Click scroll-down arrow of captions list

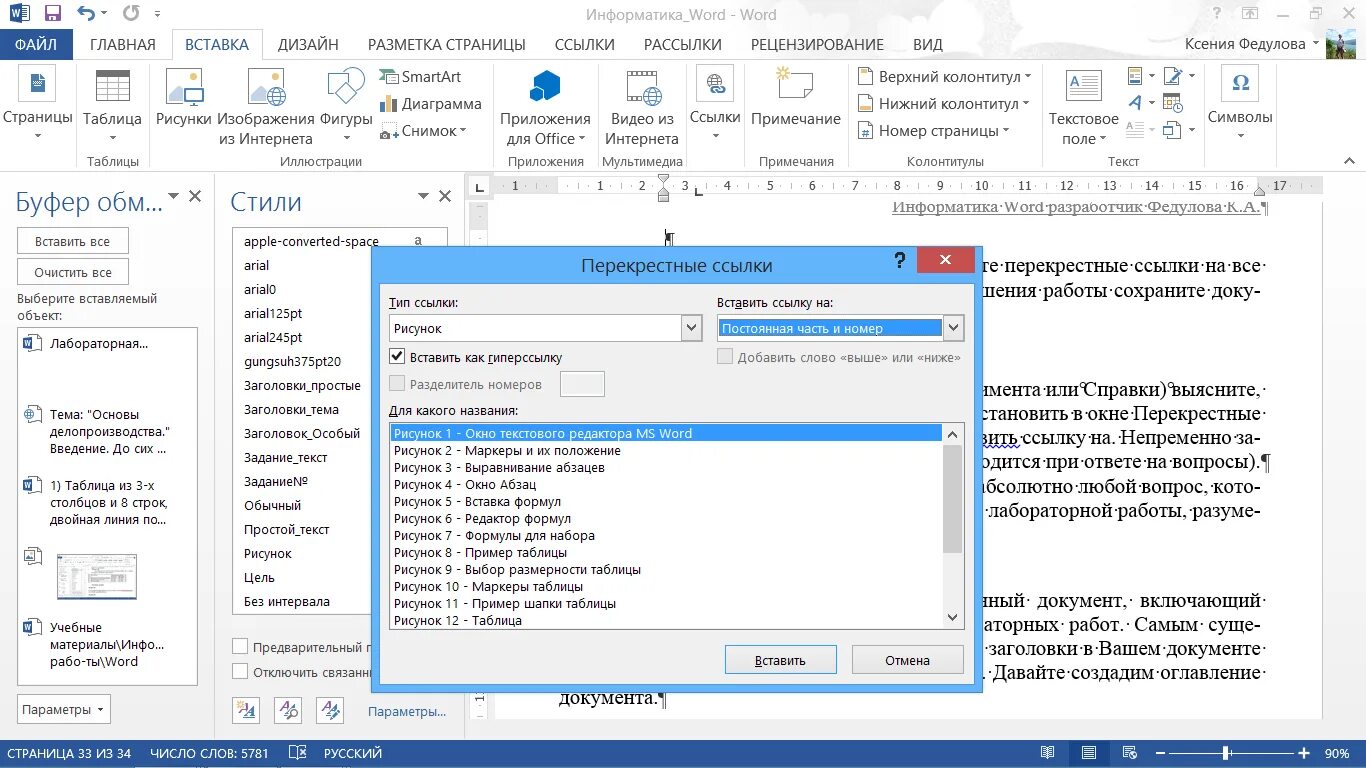click(952, 618)
